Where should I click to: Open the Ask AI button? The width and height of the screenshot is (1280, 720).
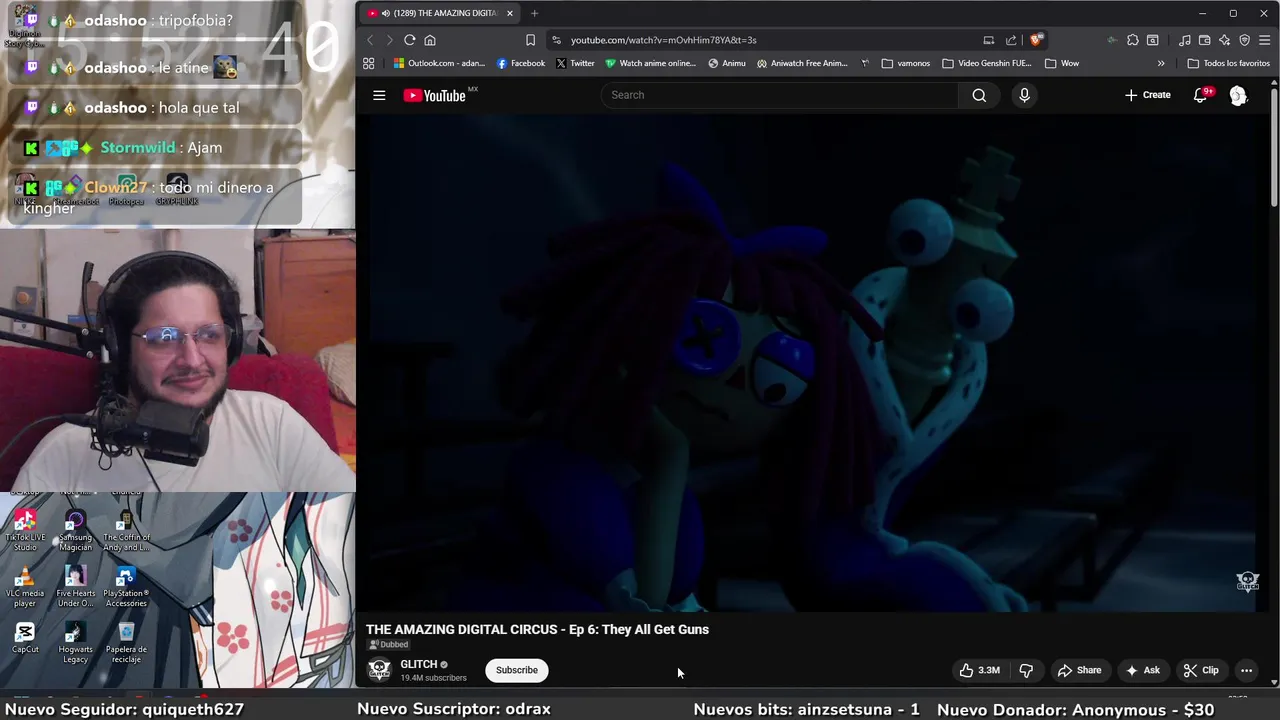pyautogui.click(x=1143, y=670)
